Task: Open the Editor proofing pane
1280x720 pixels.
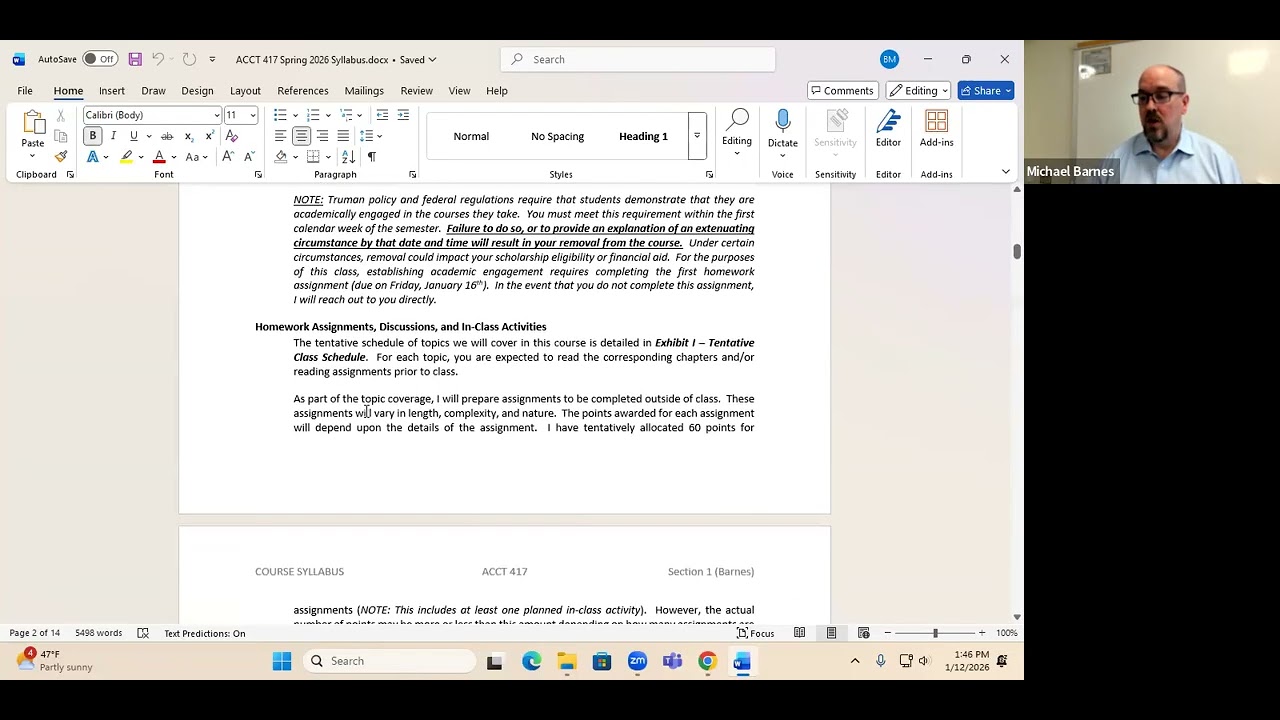Action: (x=888, y=130)
